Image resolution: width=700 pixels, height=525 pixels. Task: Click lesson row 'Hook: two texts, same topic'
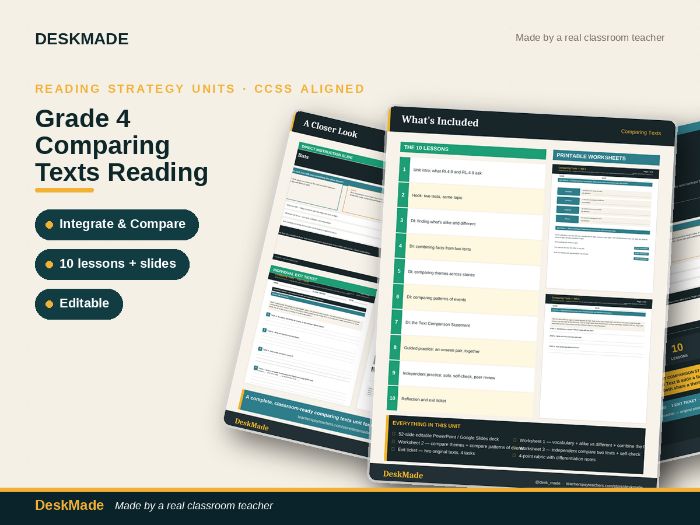pos(476,198)
